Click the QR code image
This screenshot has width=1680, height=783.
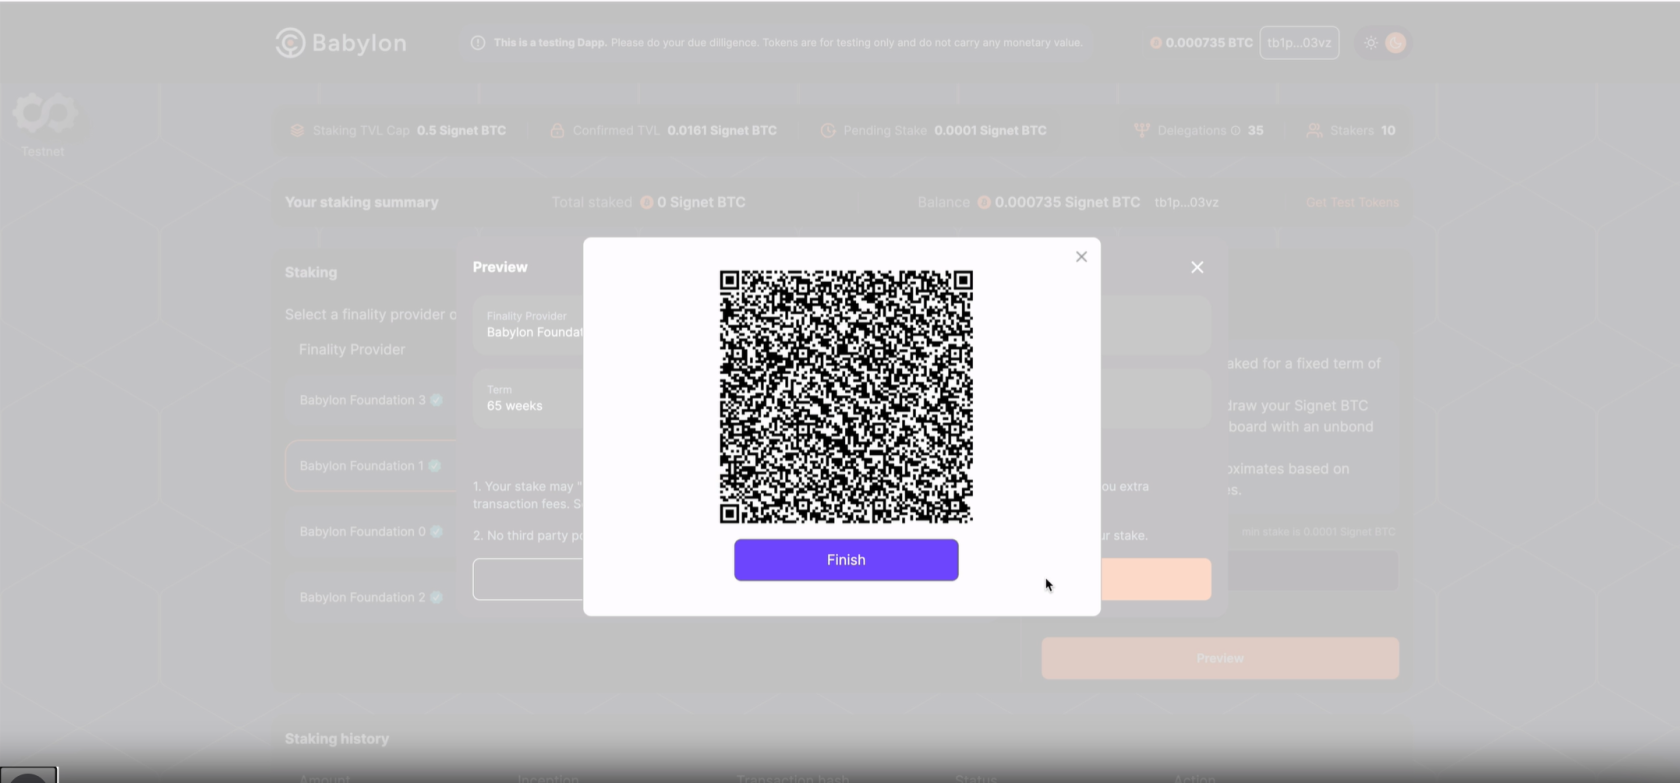click(846, 396)
